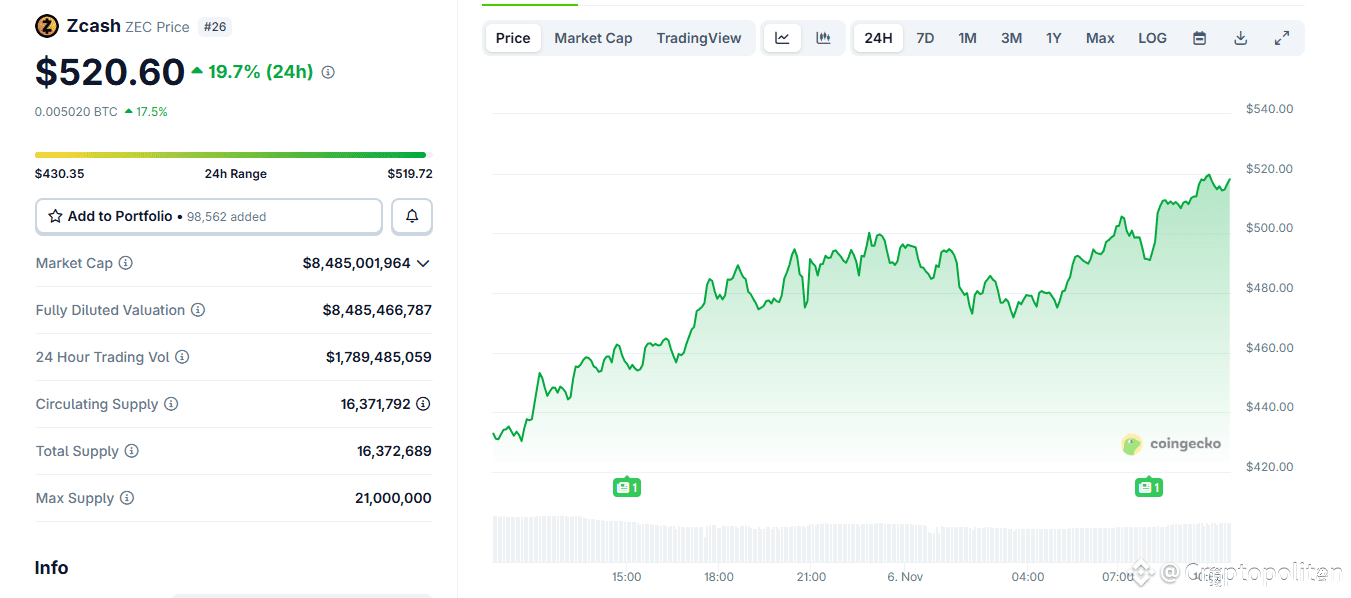This screenshot has width=1351, height=598.
Task: Open the Market Cap info tooltip icon
Action: [124, 263]
